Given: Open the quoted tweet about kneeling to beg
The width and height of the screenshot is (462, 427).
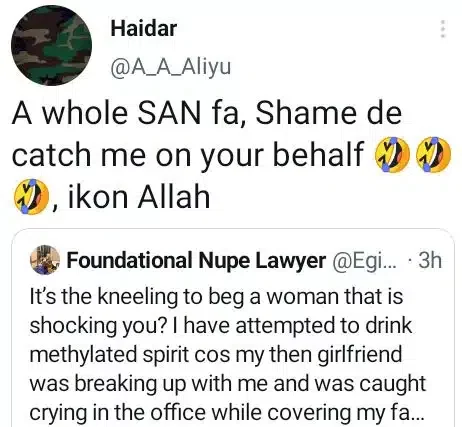Looking at the screenshot, I should point(233,327).
